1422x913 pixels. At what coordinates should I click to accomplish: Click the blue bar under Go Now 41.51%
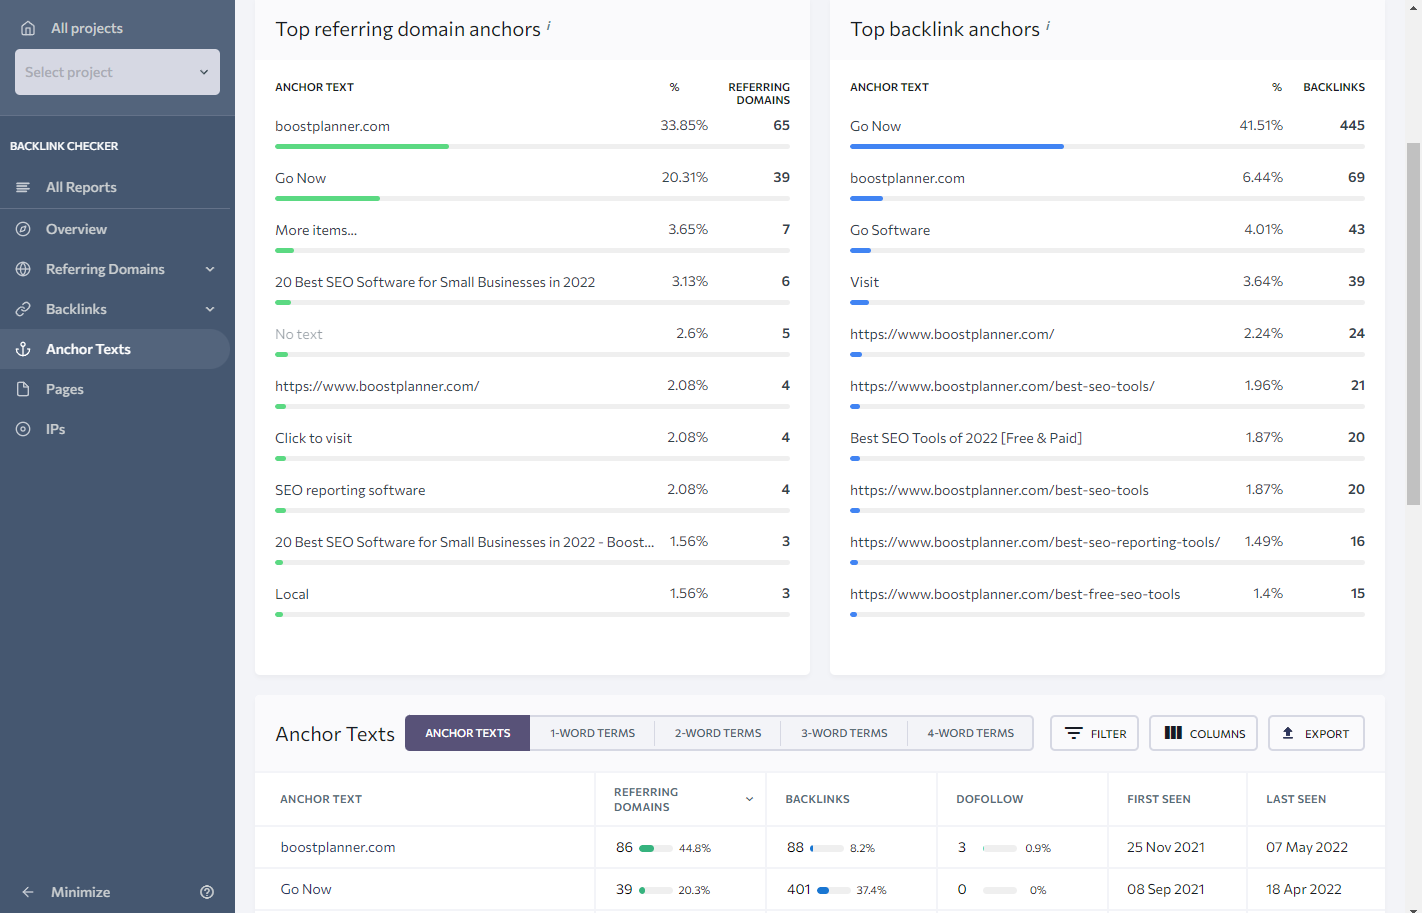[x=957, y=146]
